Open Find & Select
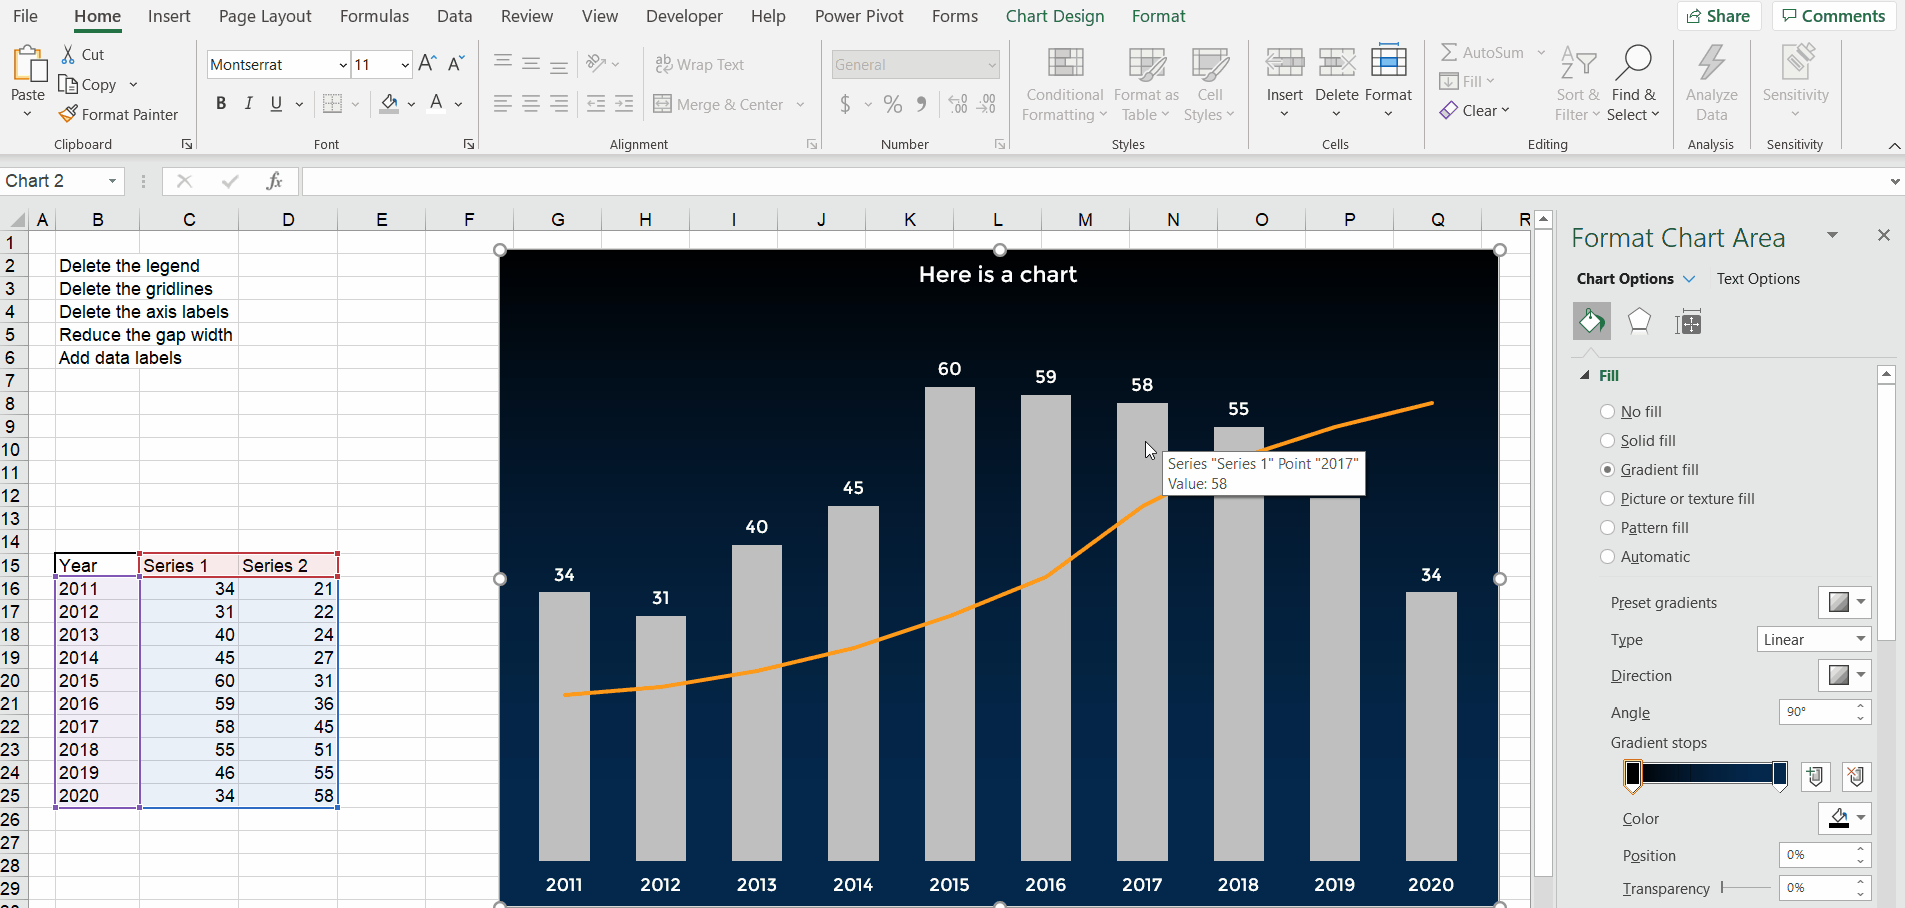 [x=1632, y=85]
